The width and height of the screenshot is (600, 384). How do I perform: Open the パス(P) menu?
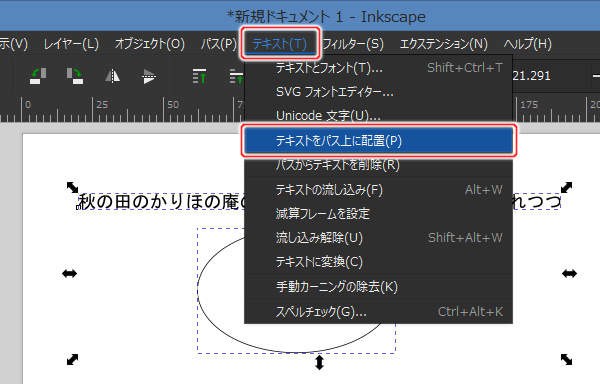point(219,44)
